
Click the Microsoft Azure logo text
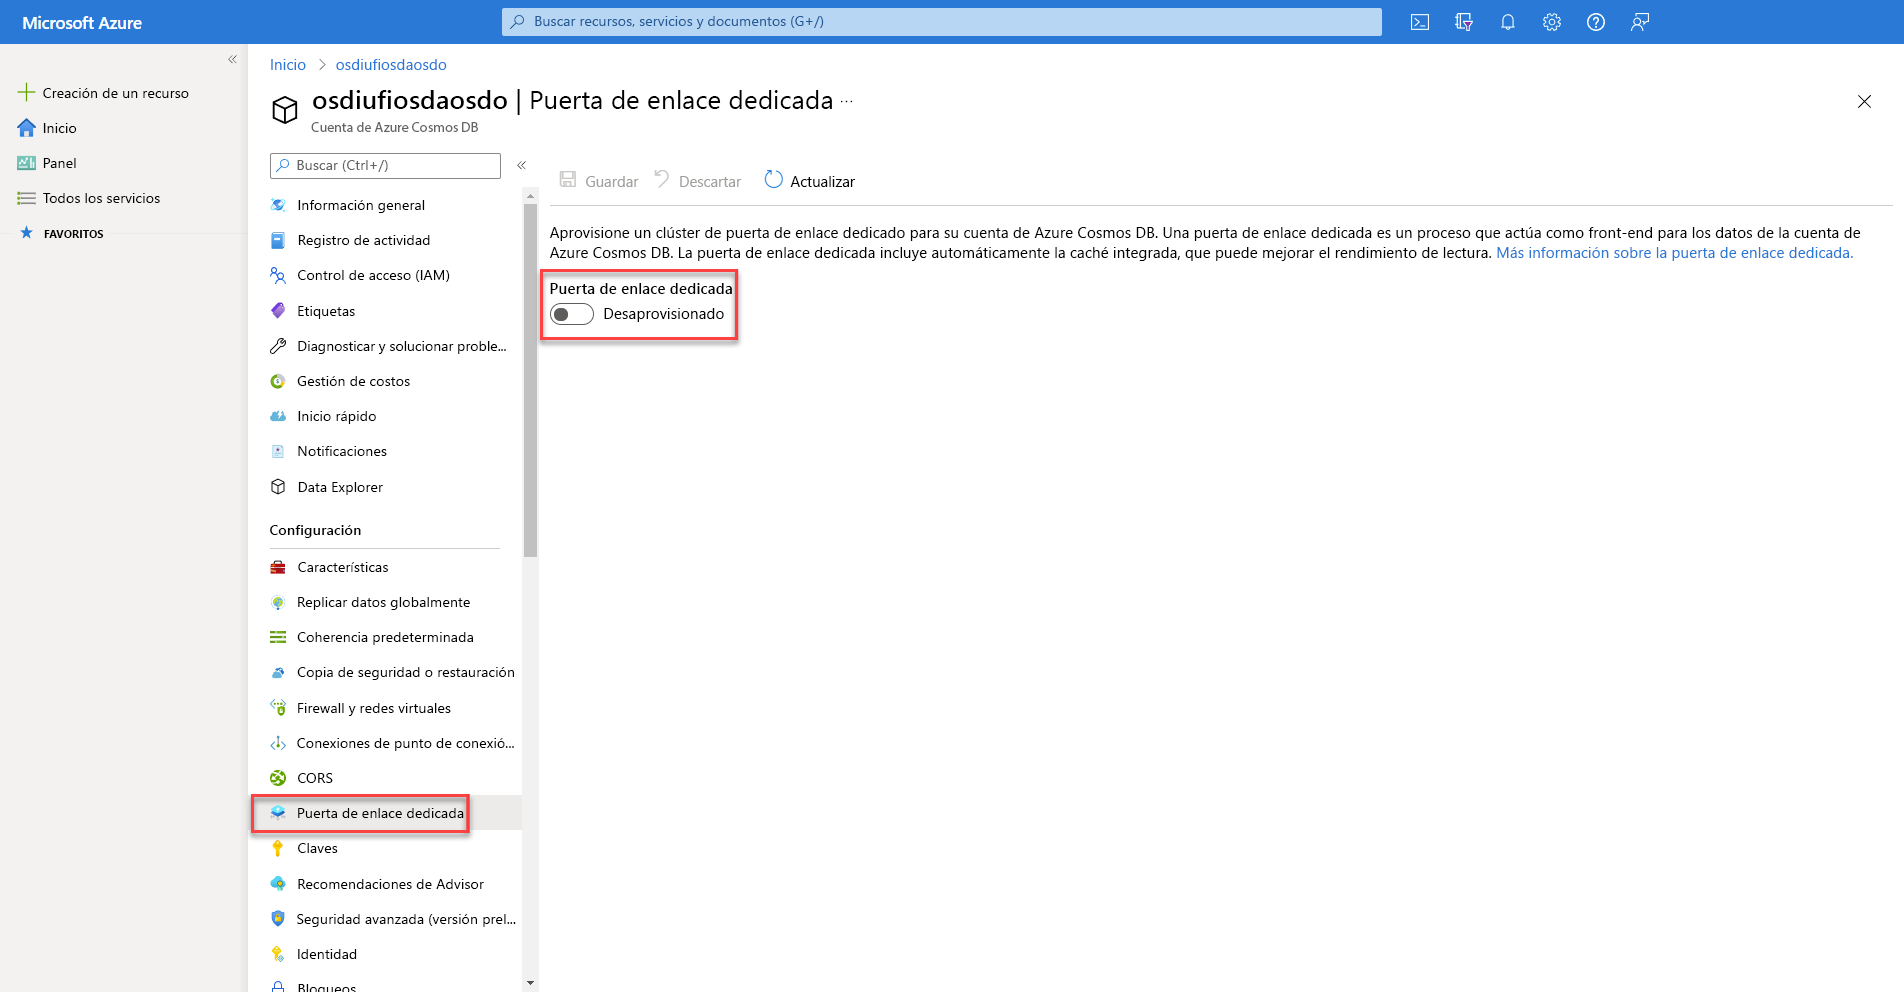pos(82,23)
